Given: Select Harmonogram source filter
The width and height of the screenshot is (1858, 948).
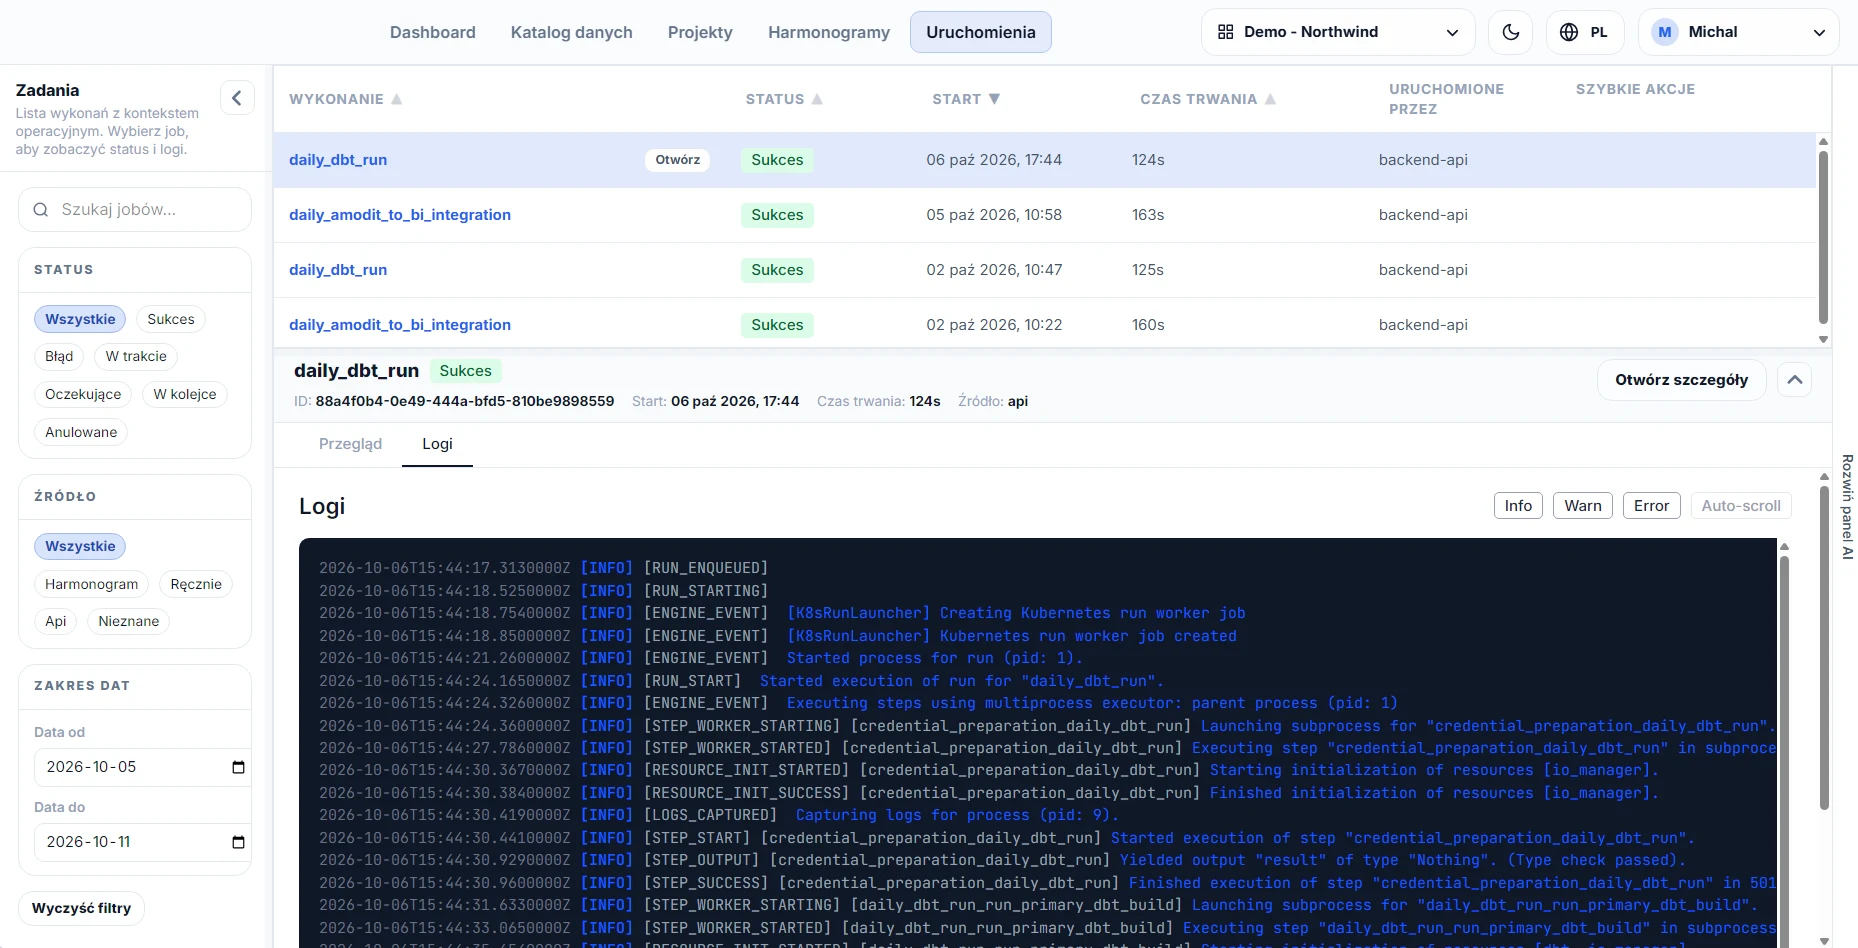Looking at the screenshot, I should (92, 584).
